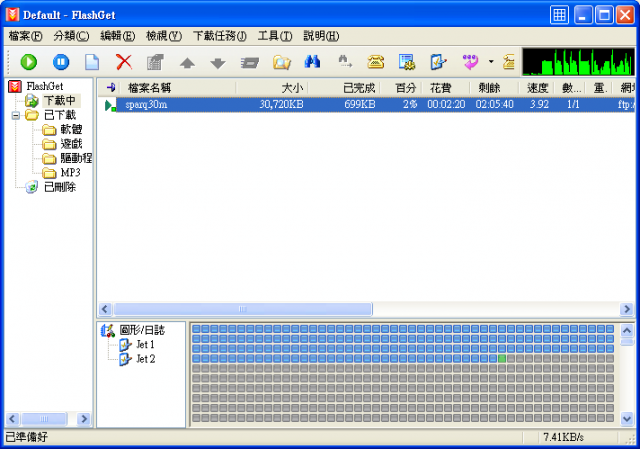Select the MP3 subfolder
This screenshot has width=640, height=449.
71,172
